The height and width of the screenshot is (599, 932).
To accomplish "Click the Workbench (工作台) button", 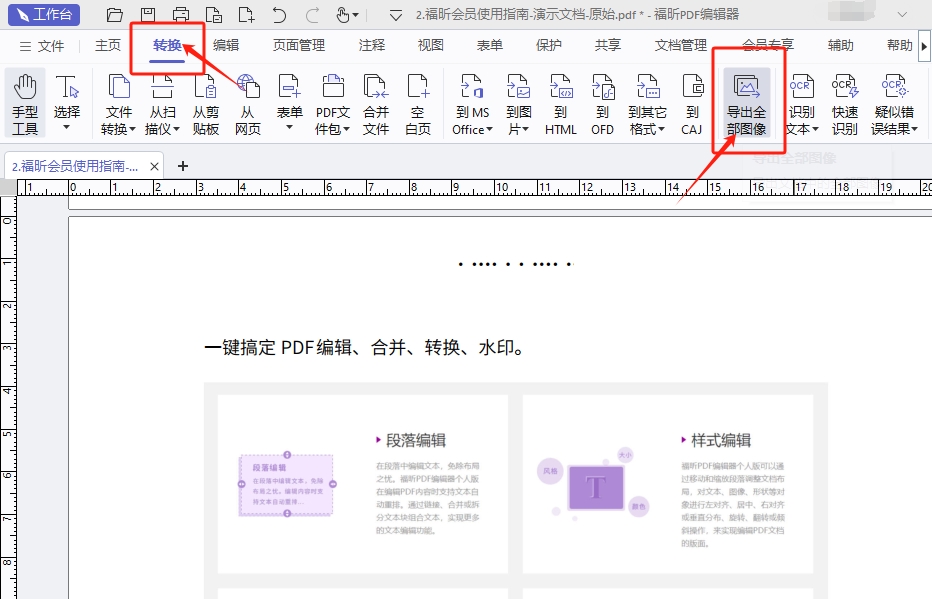I will point(45,15).
